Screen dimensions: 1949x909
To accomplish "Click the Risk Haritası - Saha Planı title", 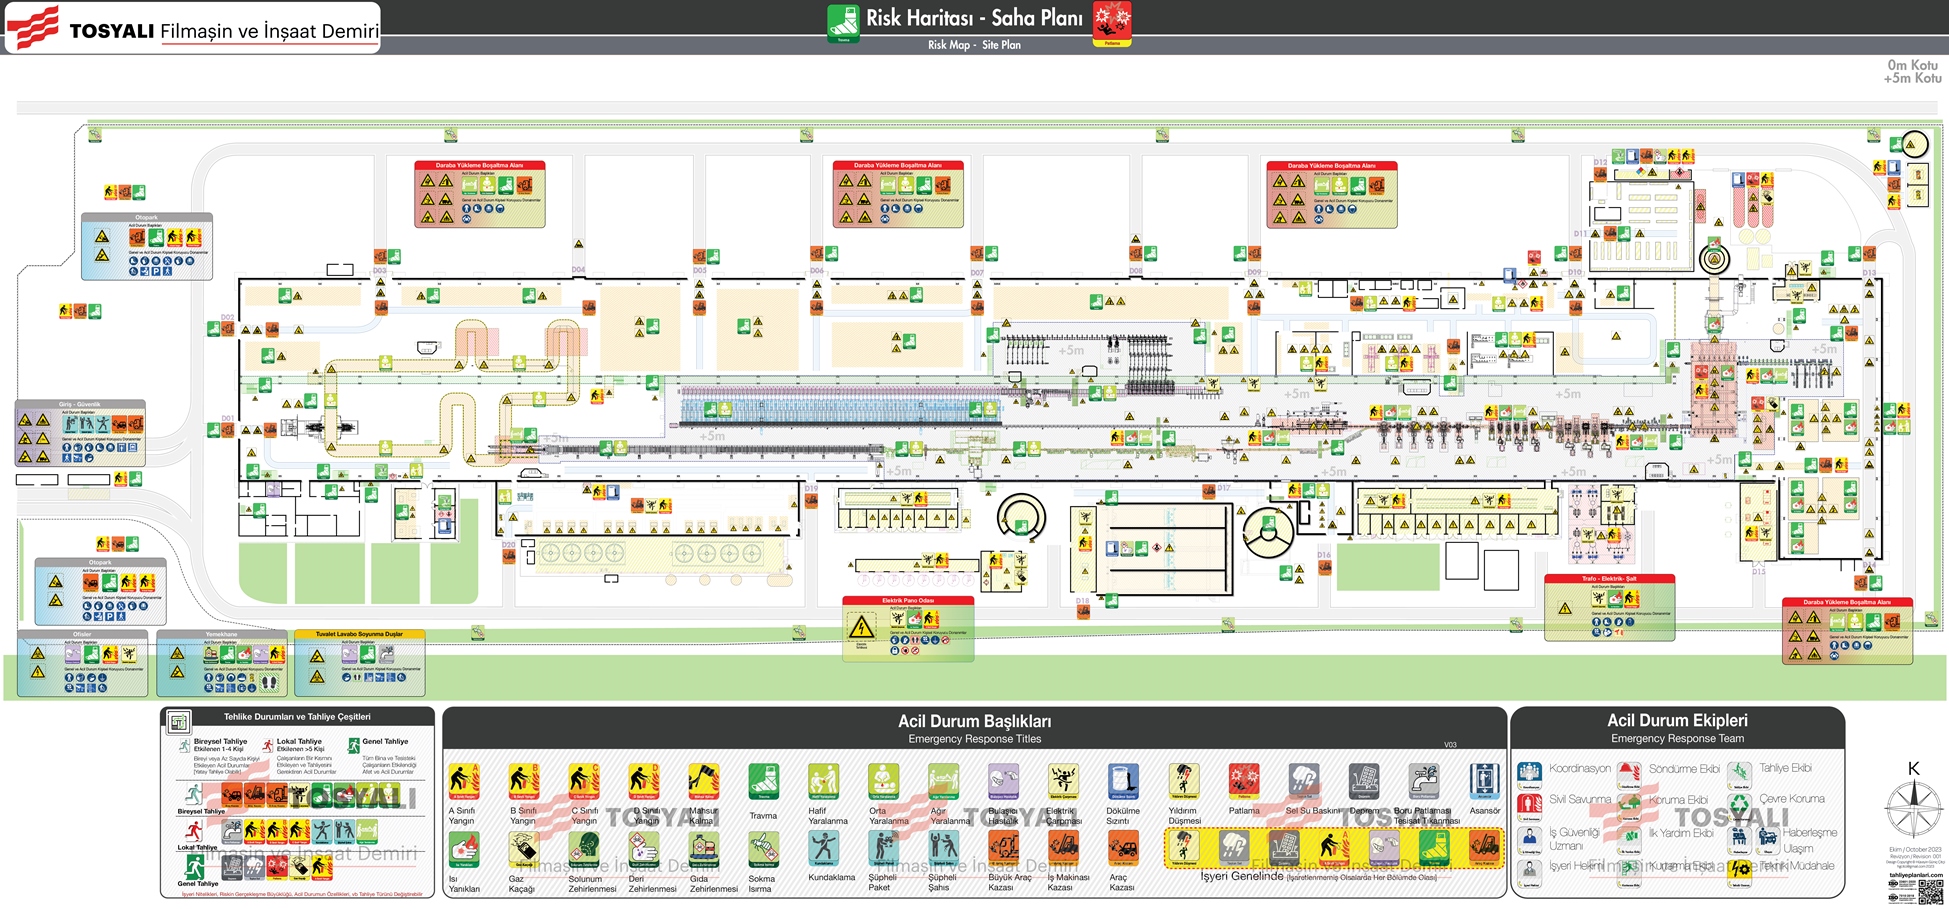I will pos(973,18).
